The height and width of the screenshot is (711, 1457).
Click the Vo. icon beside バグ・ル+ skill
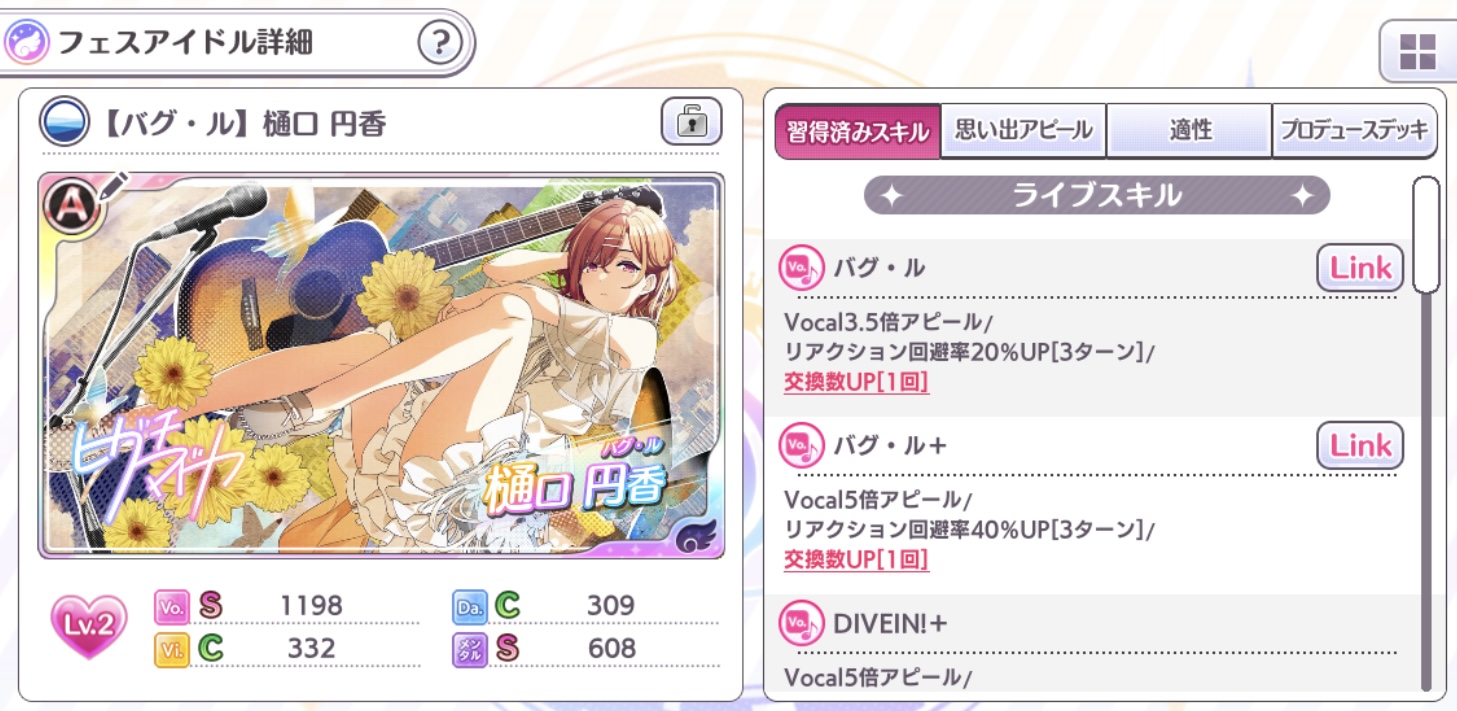pyautogui.click(x=801, y=445)
